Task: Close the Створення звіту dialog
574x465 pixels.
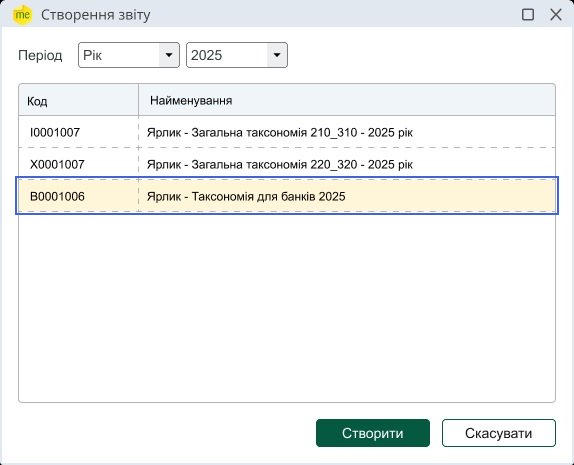Action: (x=556, y=15)
